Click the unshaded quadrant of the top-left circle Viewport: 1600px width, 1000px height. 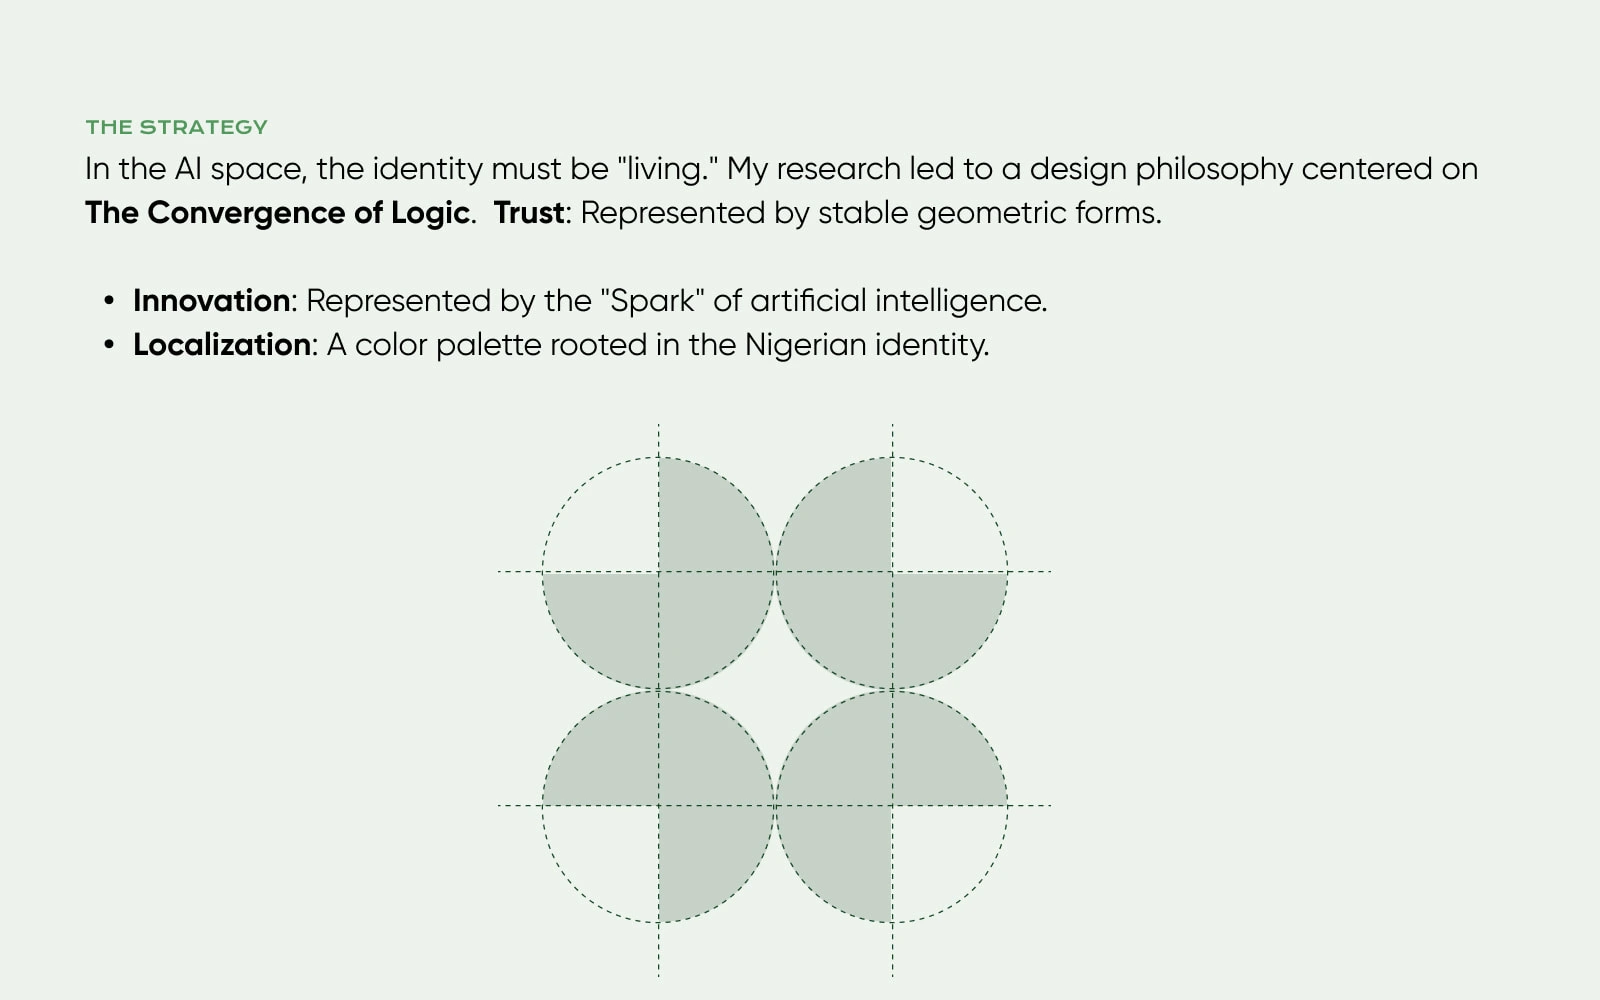[610, 525]
